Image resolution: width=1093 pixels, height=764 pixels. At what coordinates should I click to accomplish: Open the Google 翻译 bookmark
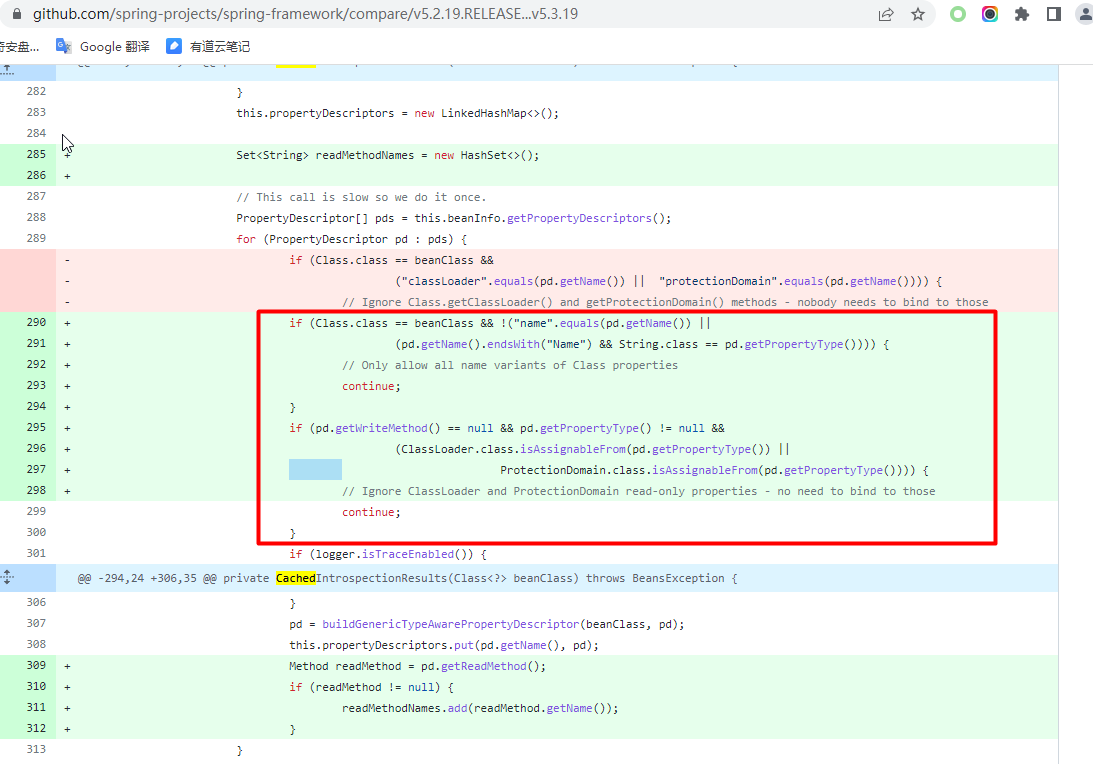(x=102, y=46)
